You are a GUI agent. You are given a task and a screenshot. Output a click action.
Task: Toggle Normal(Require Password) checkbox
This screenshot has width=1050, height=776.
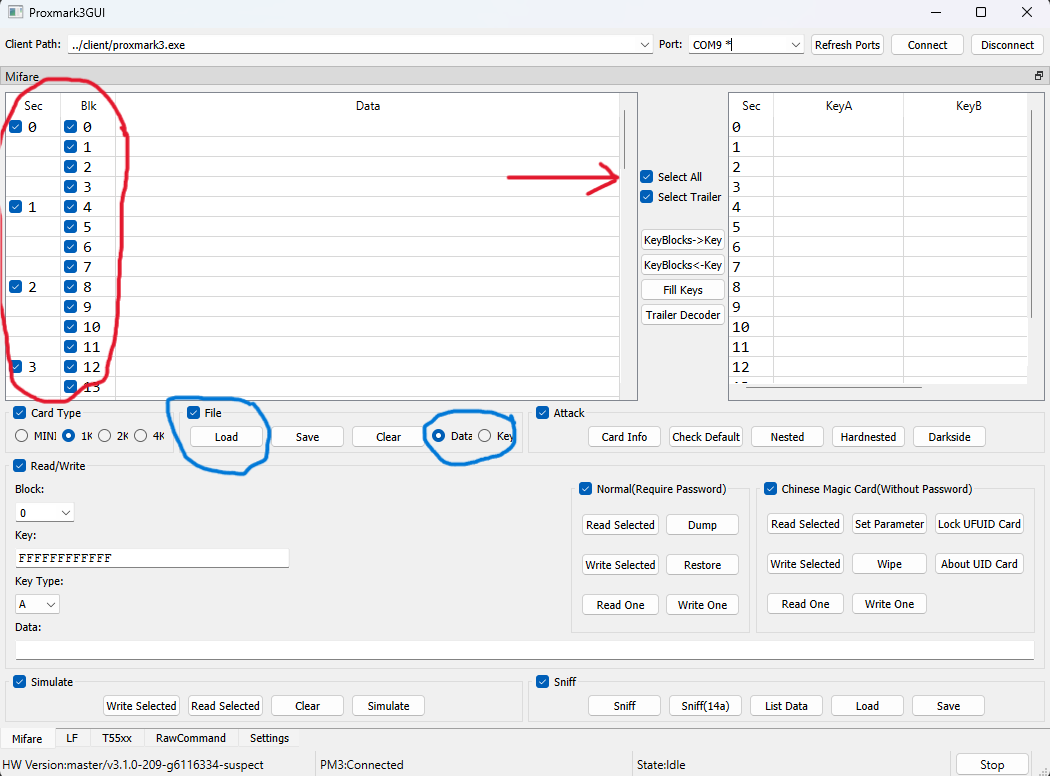585,489
